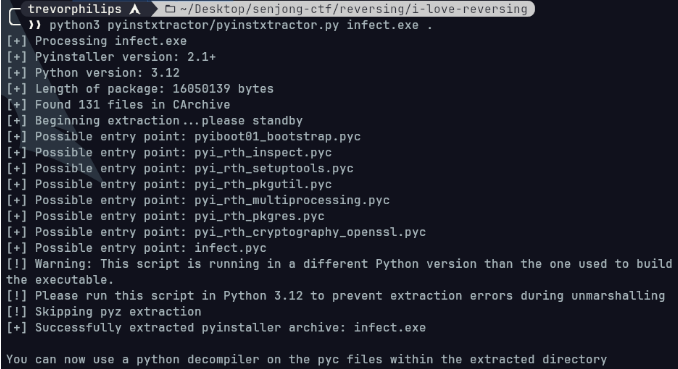Click the 'the executable.' wrapped line

(60, 280)
